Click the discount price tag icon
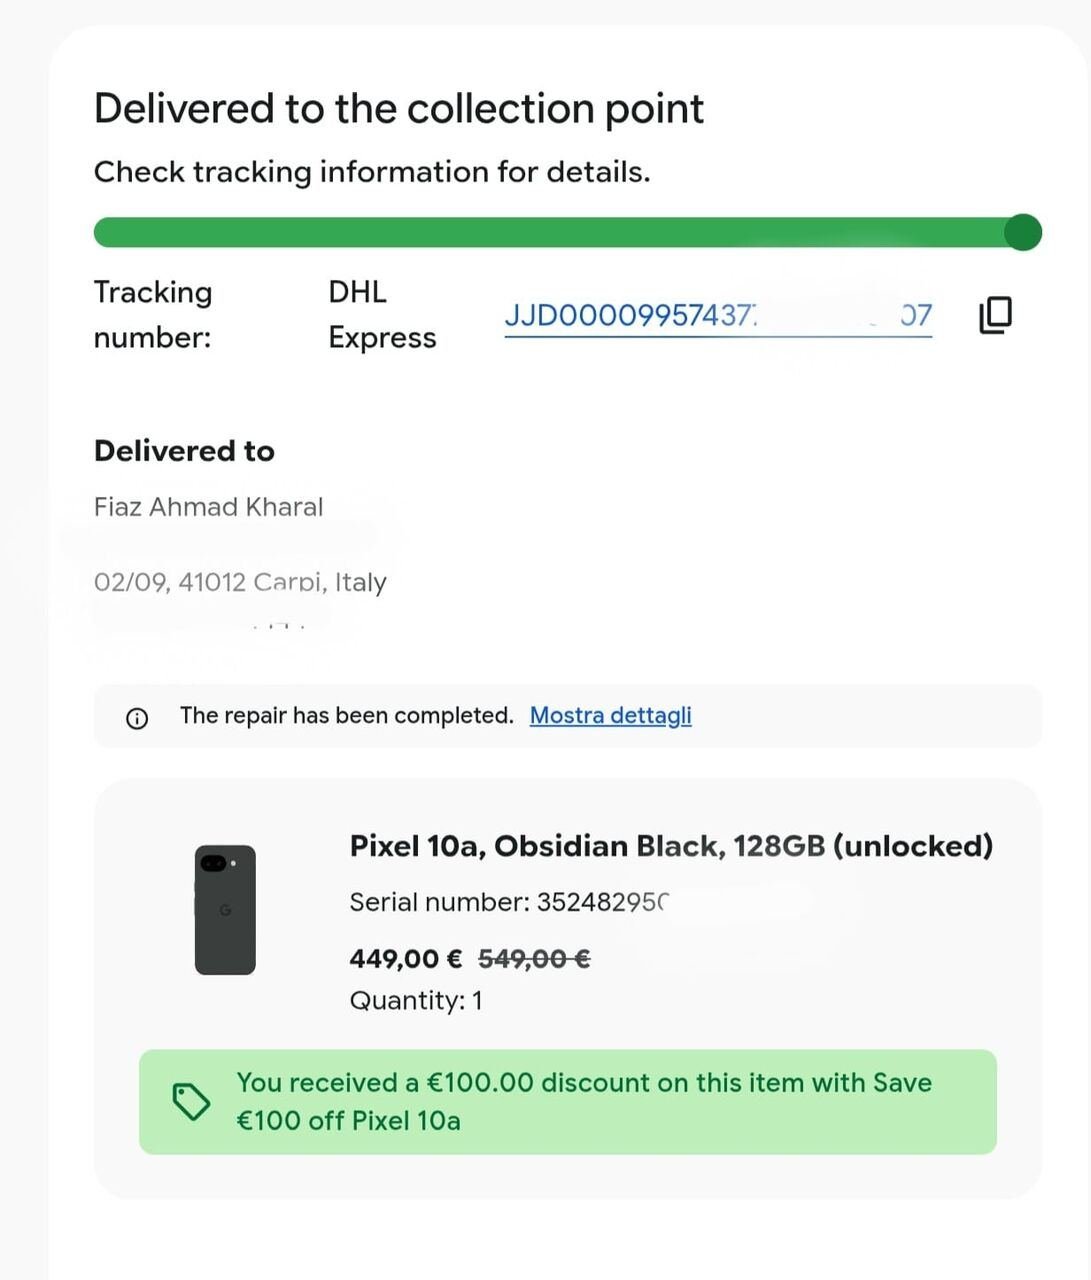 (191, 1102)
